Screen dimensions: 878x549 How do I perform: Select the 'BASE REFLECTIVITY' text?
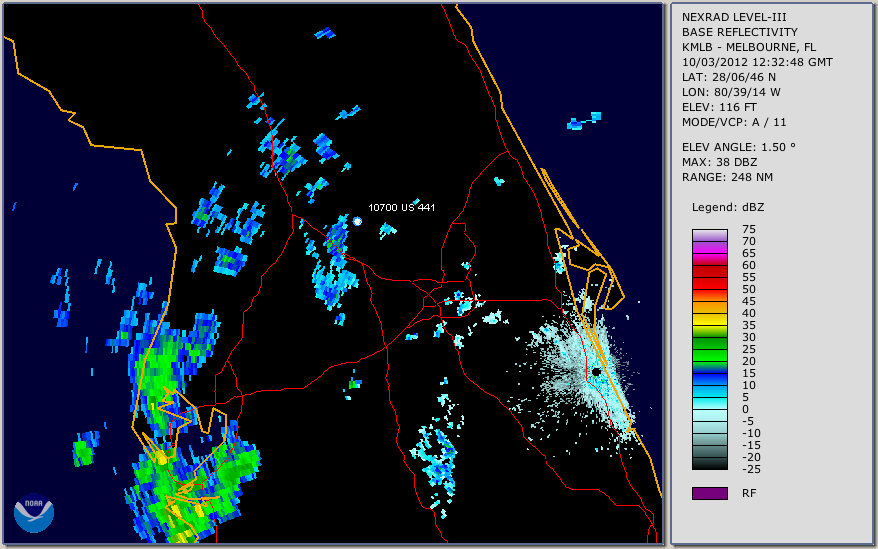pos(740,32)
